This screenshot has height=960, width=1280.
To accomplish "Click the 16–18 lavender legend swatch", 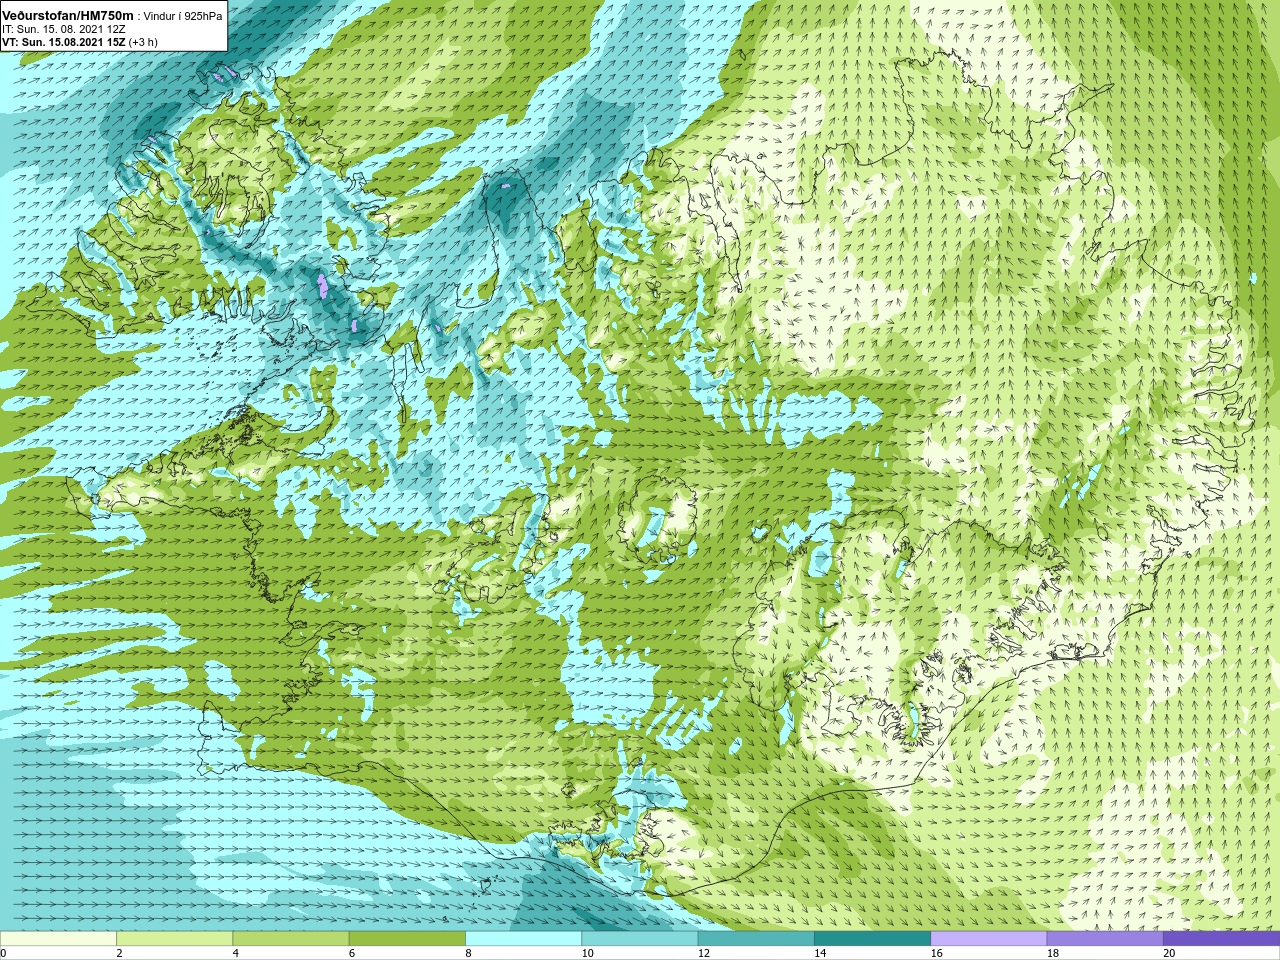I will [989, 939].
